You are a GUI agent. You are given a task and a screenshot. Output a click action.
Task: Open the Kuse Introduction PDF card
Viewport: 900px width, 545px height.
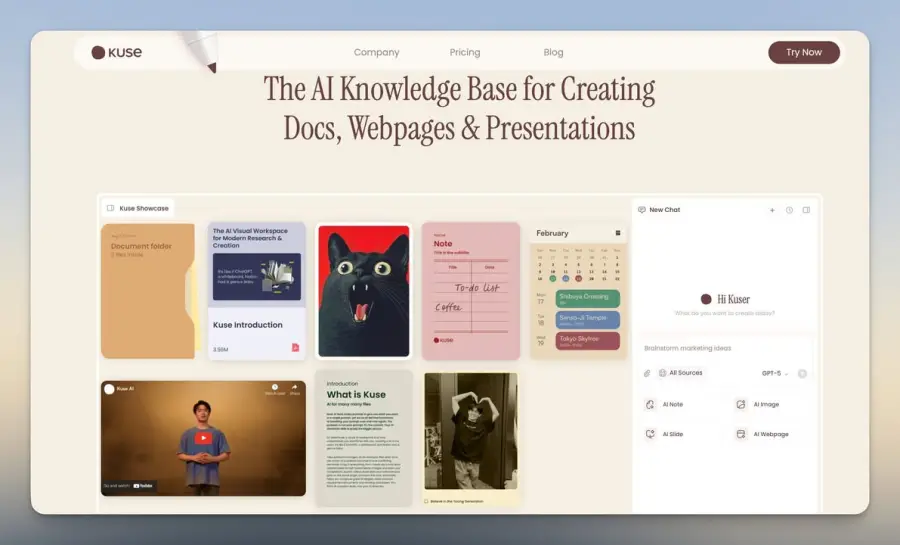click(257, 291)
